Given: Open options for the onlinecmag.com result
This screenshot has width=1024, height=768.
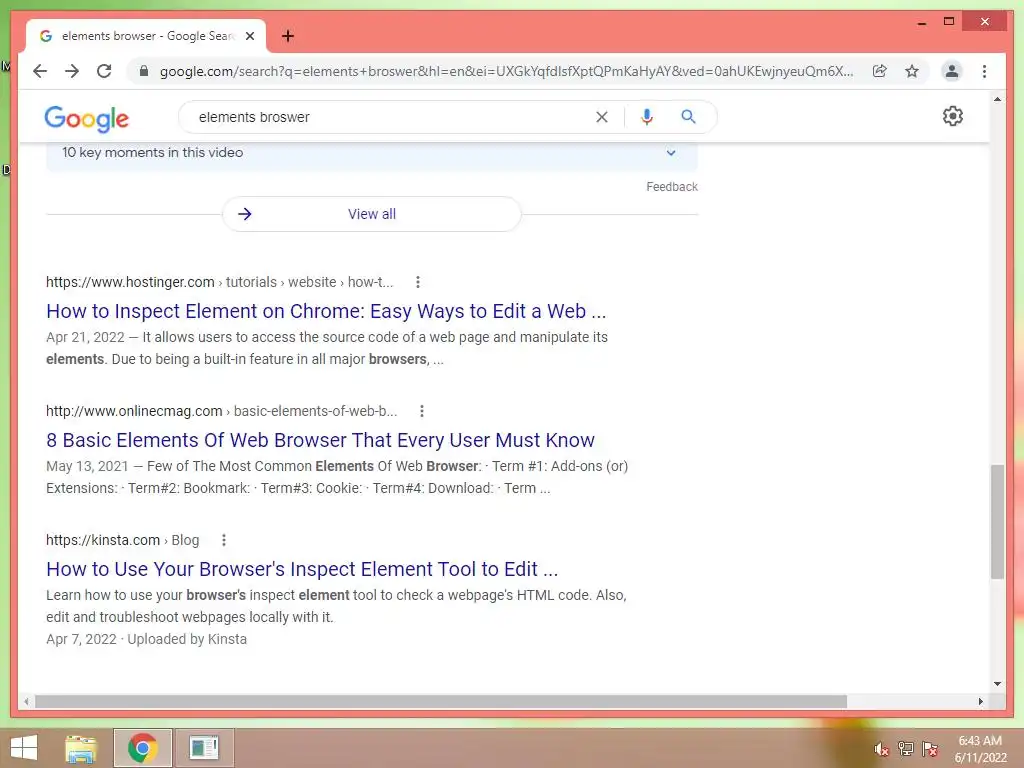Looking at the screenshot, I should pos(422,411).
